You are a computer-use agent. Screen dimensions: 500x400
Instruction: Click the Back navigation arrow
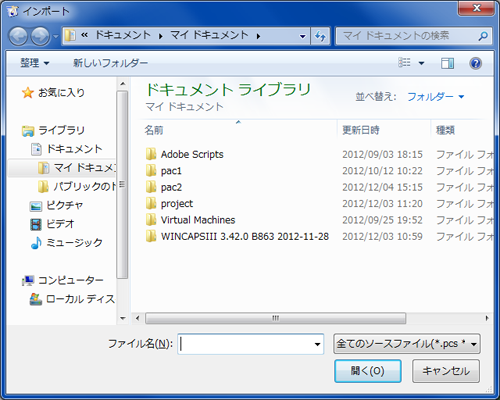pos(19,36)
